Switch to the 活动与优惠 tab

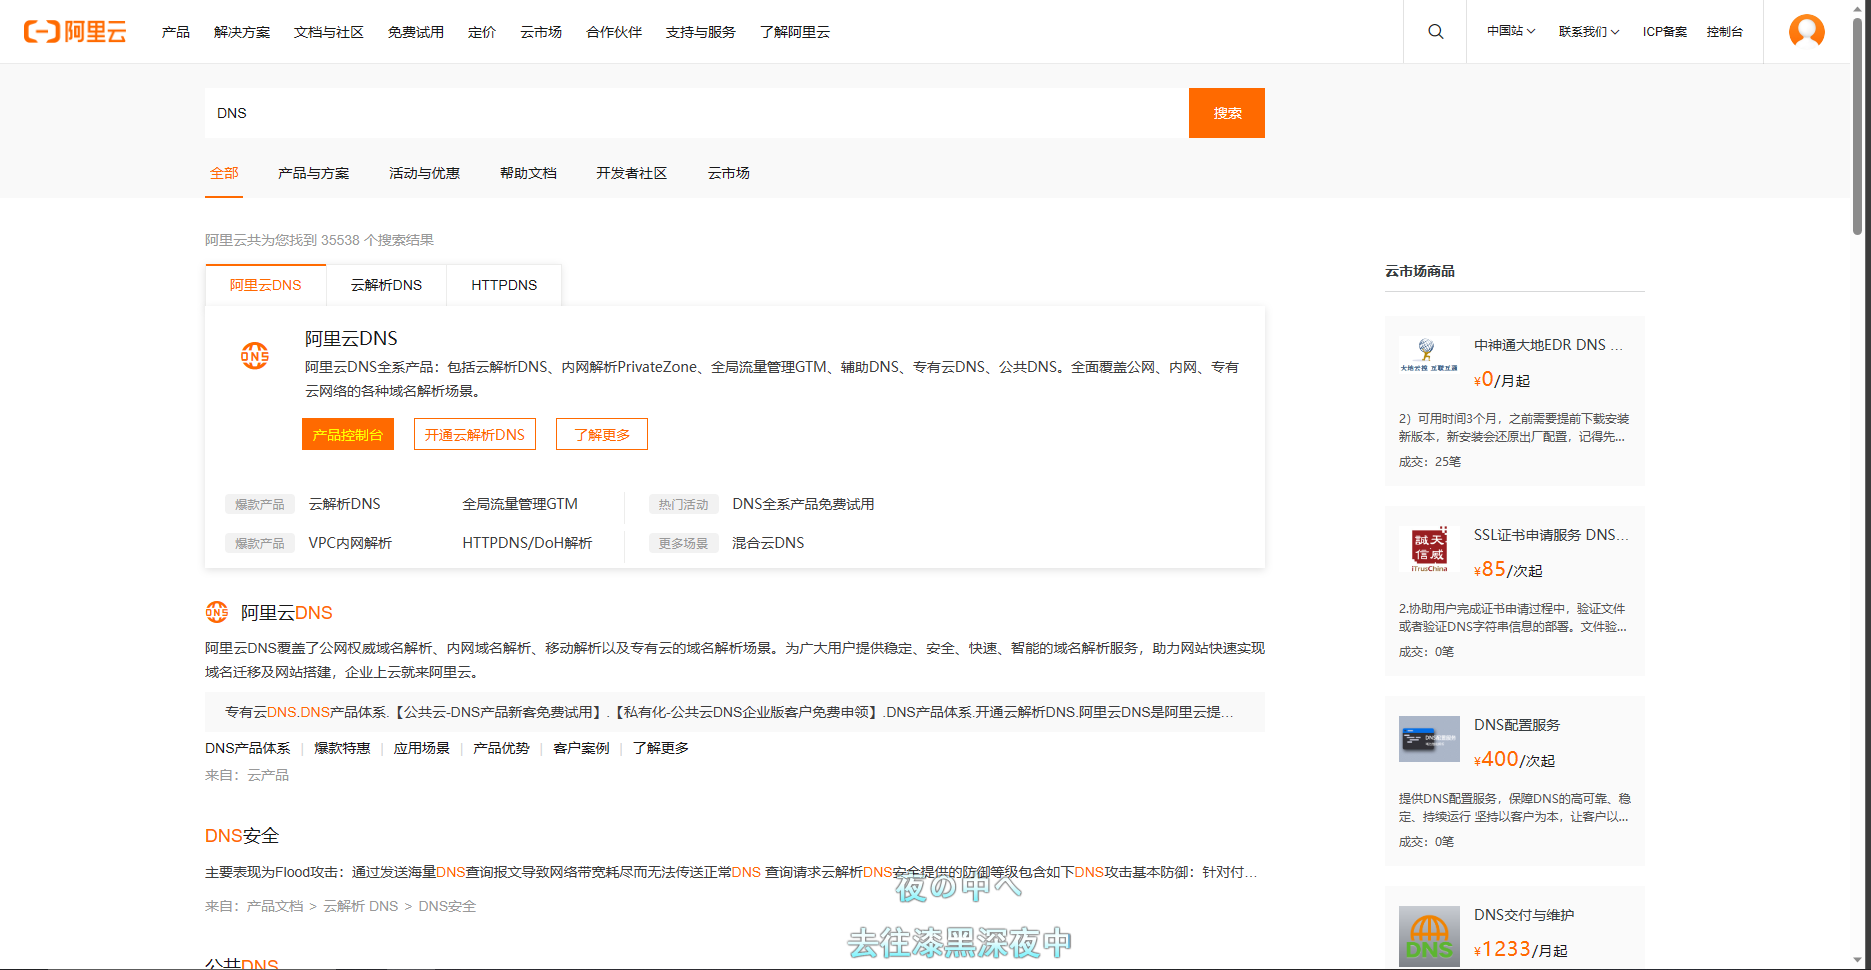tap(424, 173)
